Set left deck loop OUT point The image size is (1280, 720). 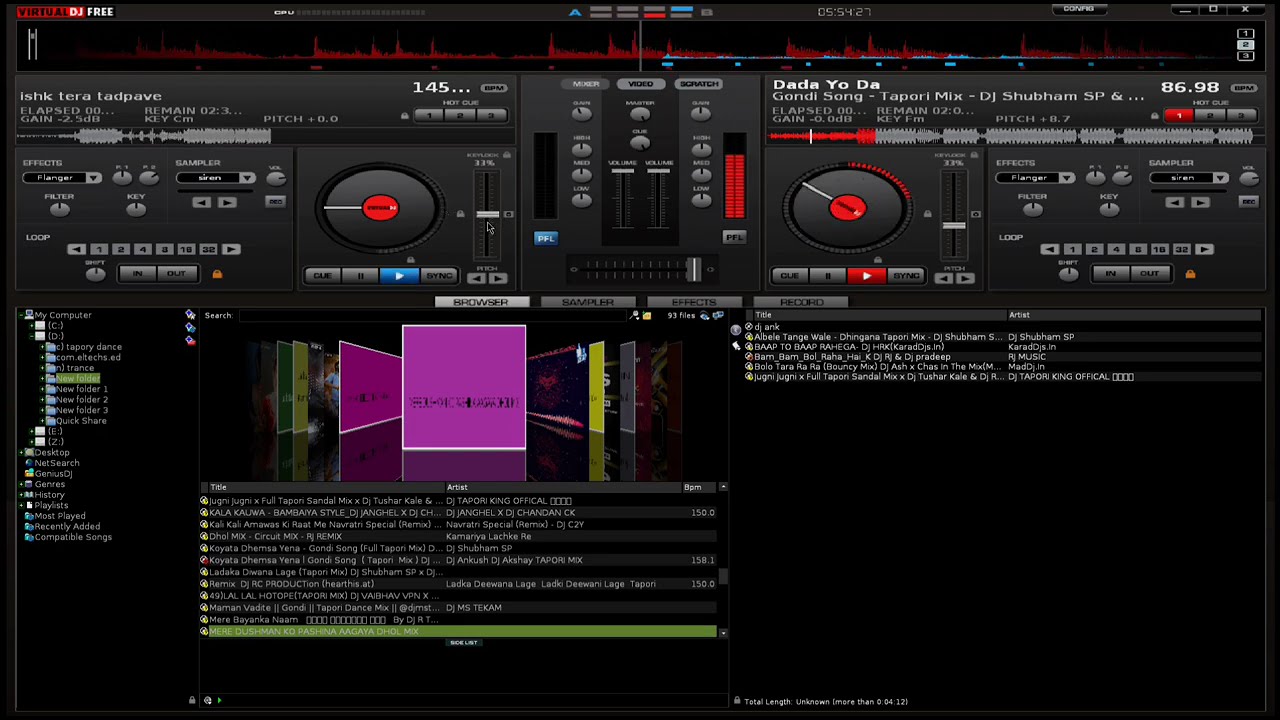tap(176, 274)
